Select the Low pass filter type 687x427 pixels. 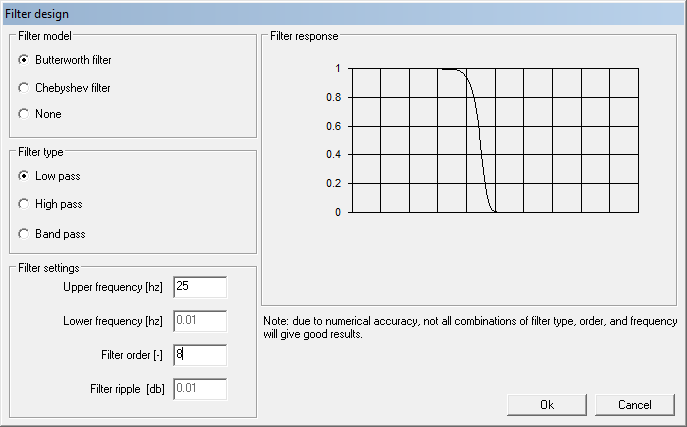[x=24, y=176]
